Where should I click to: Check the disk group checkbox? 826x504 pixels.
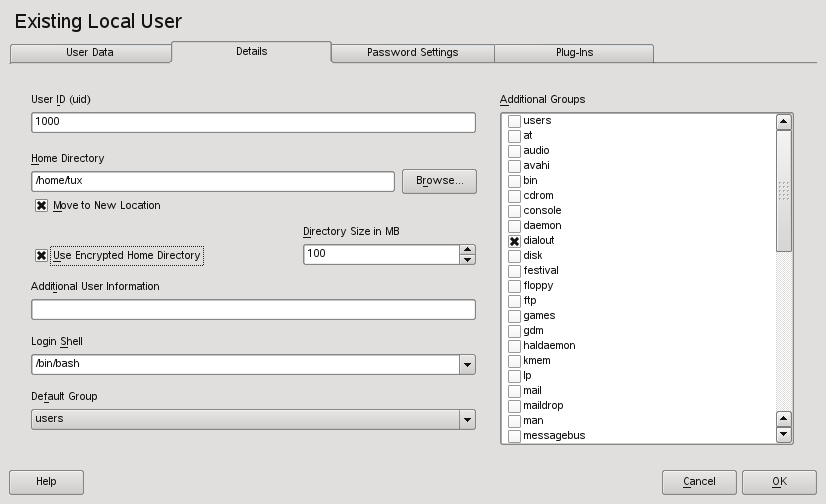tap(514, 256)
